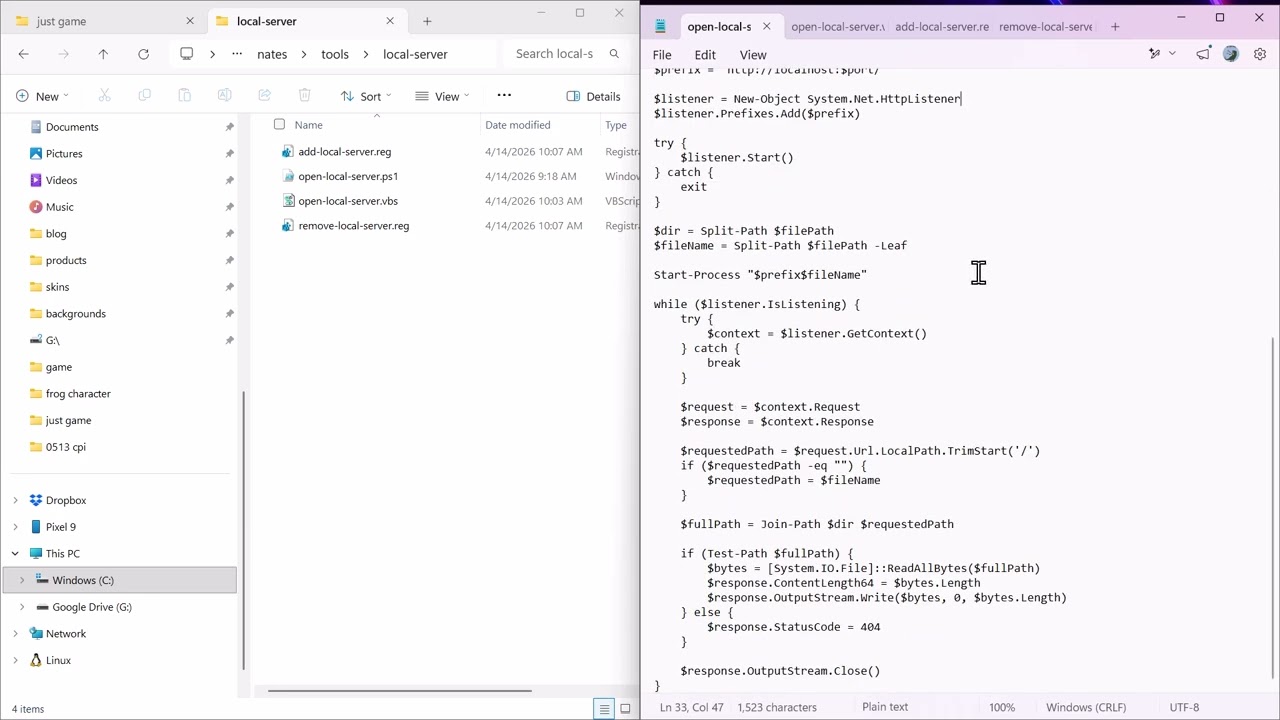
Task: Sort files by Name column header
Action: [x=308, y=125]
